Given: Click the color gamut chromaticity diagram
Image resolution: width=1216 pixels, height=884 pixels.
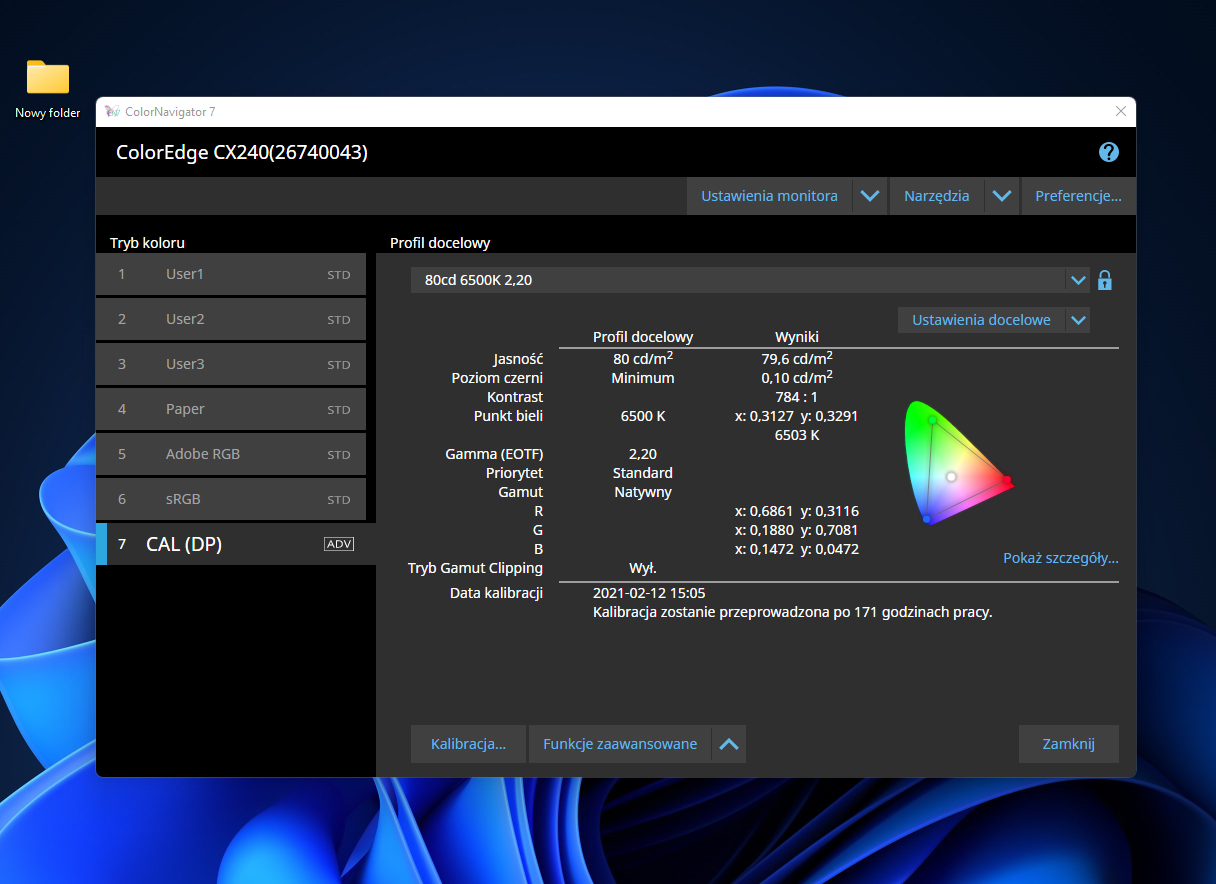Looking at the screenshot, I should pos(955,462).
